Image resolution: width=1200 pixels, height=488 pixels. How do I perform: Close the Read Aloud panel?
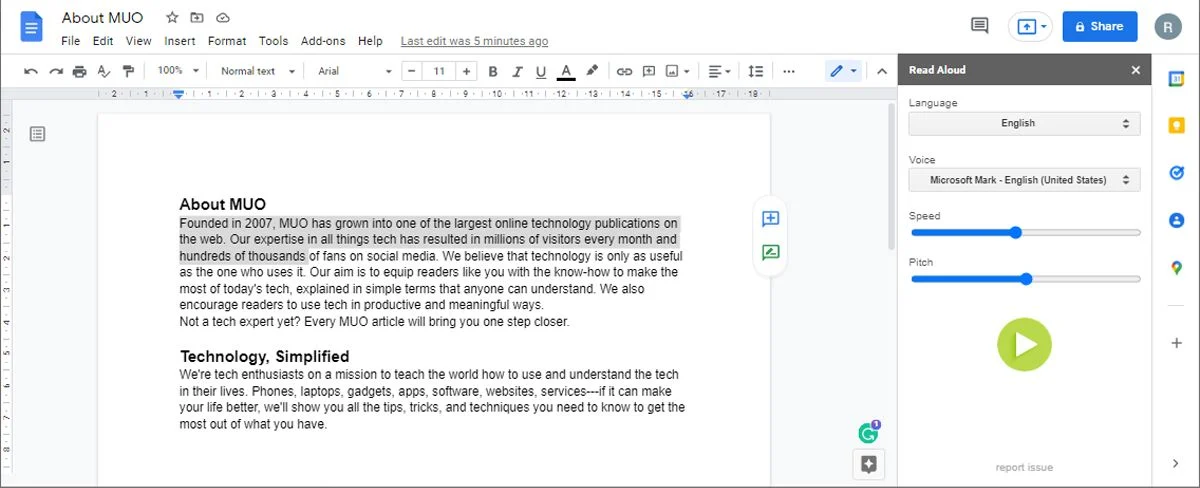(x=1135, y=70)
